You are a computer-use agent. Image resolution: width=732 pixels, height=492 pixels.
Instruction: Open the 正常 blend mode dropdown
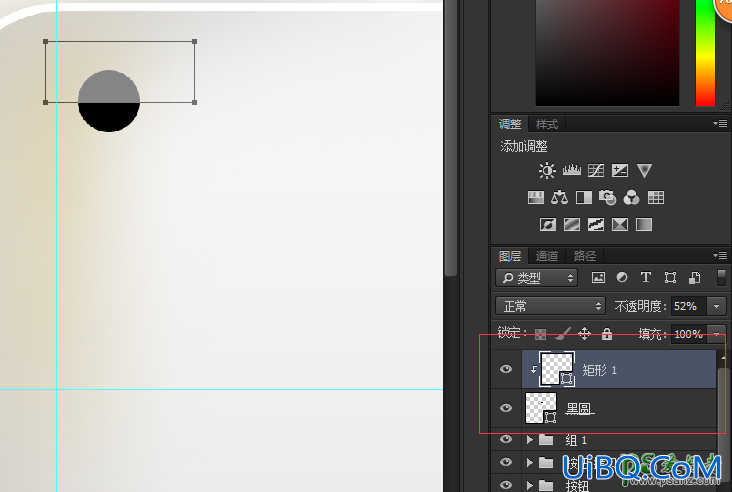[550, 306]
